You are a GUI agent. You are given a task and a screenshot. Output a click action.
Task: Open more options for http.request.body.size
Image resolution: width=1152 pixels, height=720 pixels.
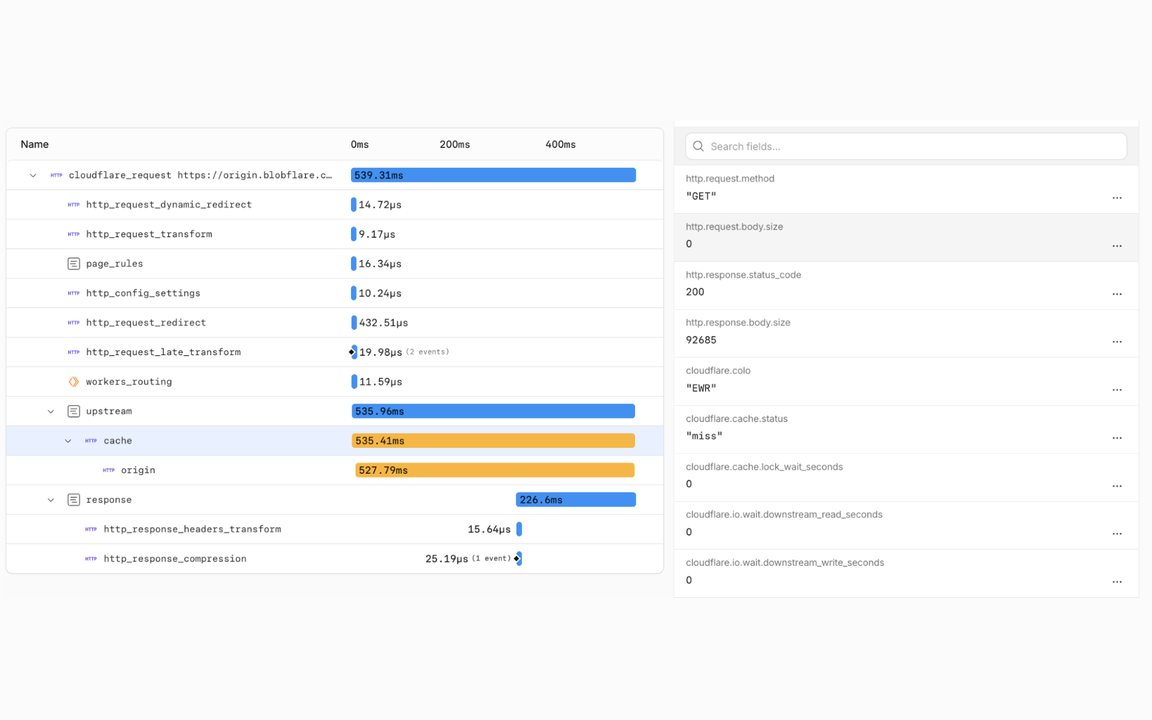pos(1117,245)
